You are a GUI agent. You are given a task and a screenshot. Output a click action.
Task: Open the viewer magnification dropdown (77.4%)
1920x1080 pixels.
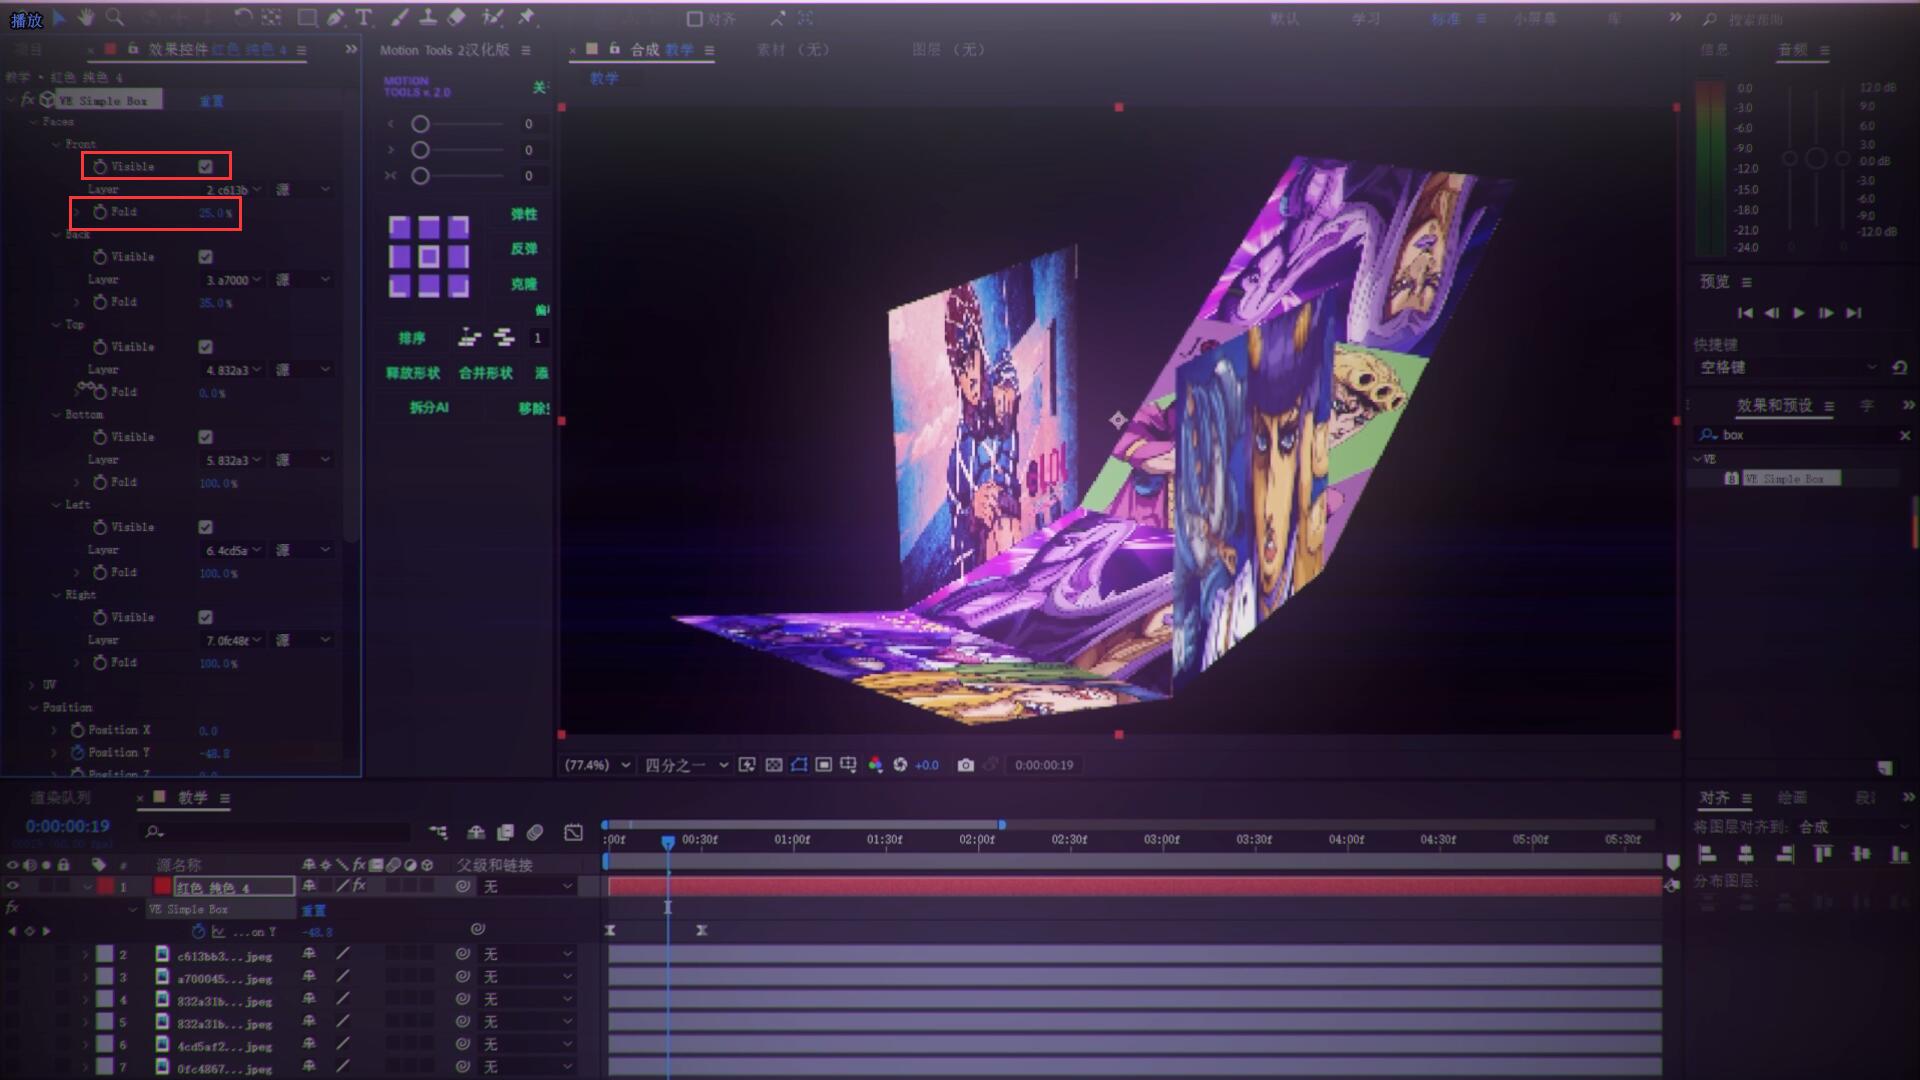click(x=597, y=765)
